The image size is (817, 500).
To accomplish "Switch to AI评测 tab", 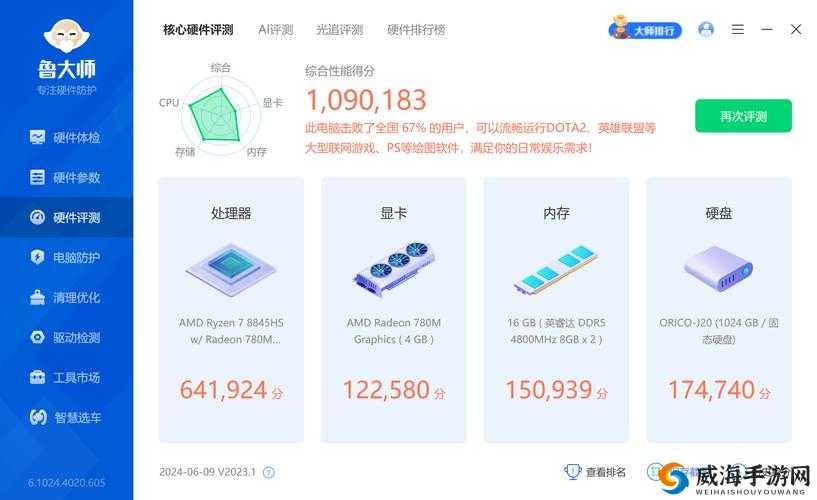I will pyautogui.click(x=276, y=30).
